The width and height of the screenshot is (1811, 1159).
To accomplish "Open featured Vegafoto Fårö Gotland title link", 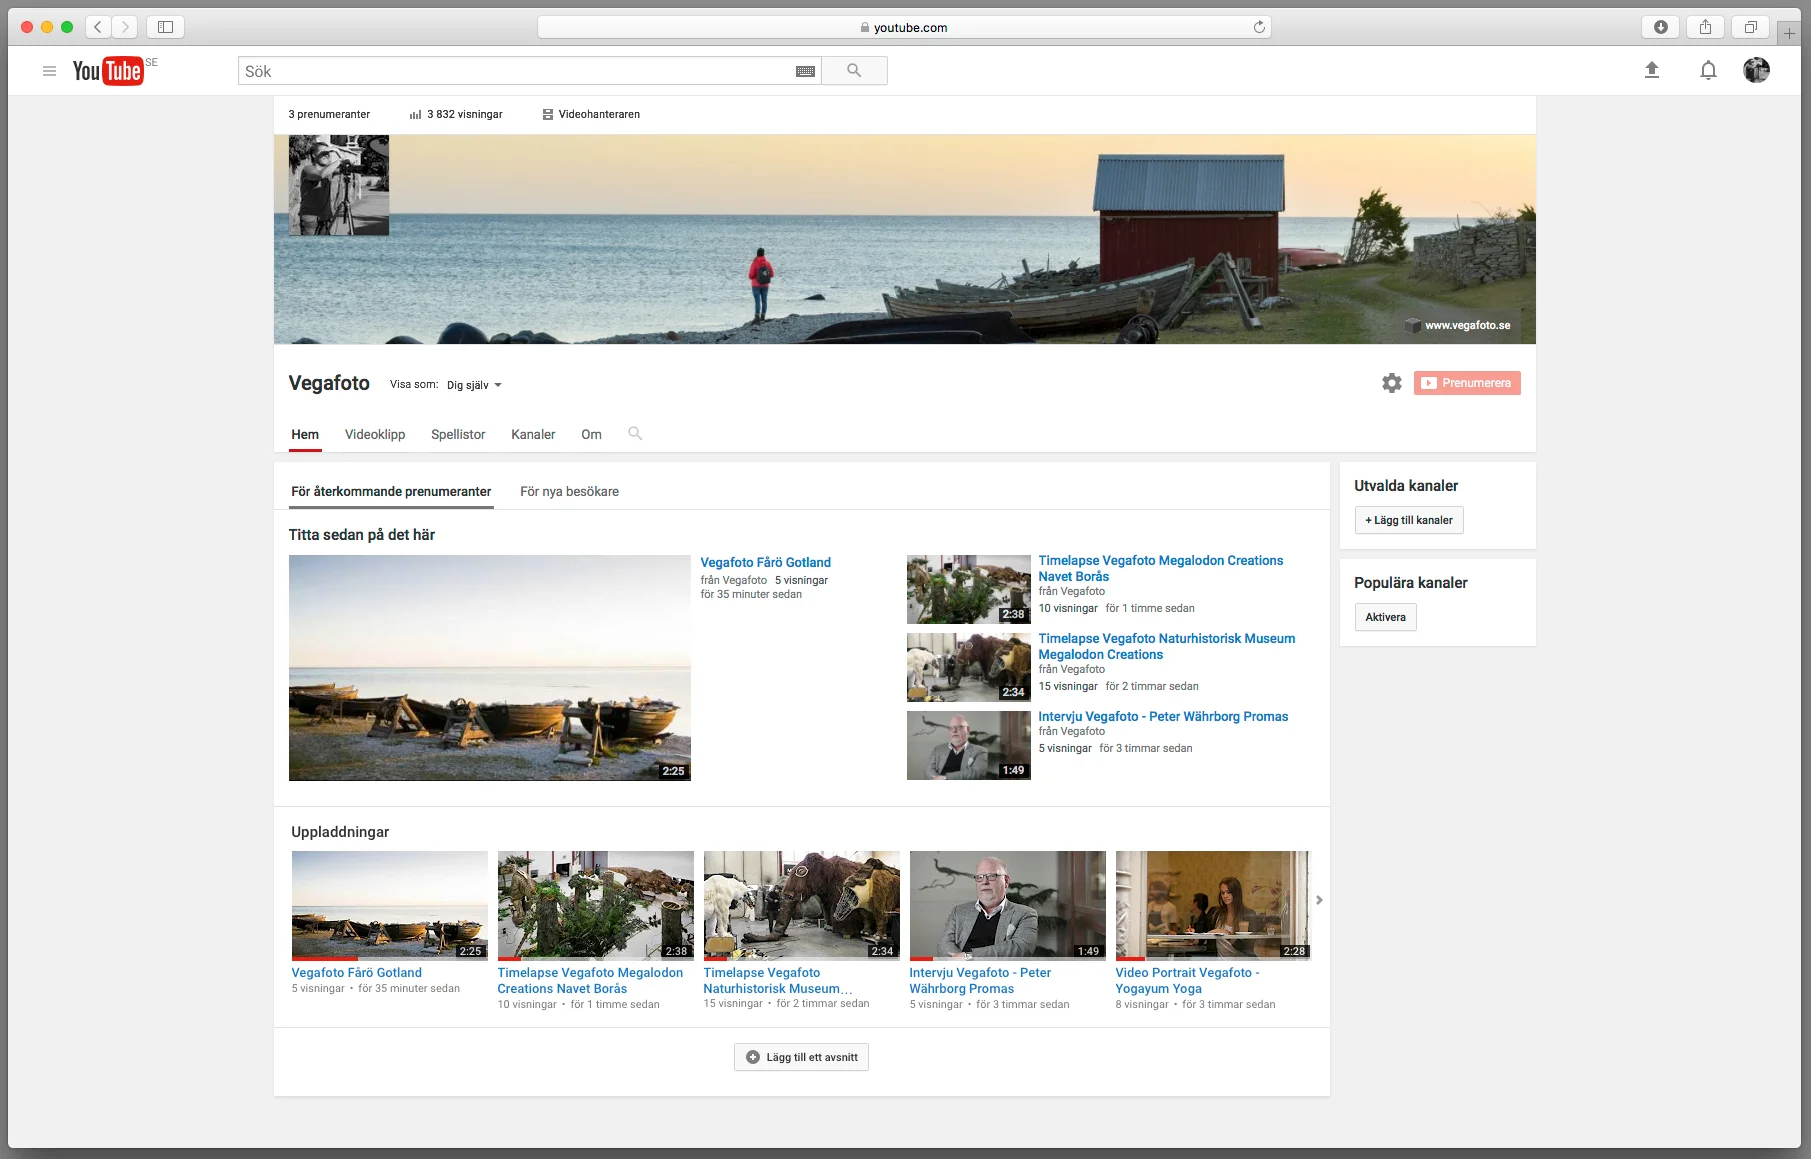I will tap(765, 562).
